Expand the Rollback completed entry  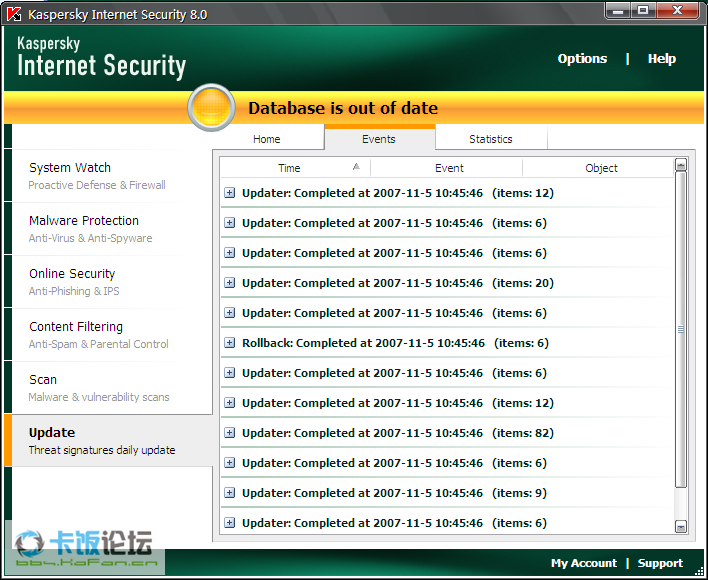[x=230, y=343]
